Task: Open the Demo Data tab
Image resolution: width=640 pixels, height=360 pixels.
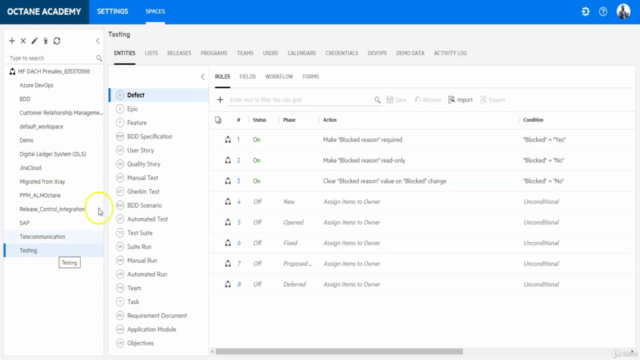Action: [x=410, y=53]
